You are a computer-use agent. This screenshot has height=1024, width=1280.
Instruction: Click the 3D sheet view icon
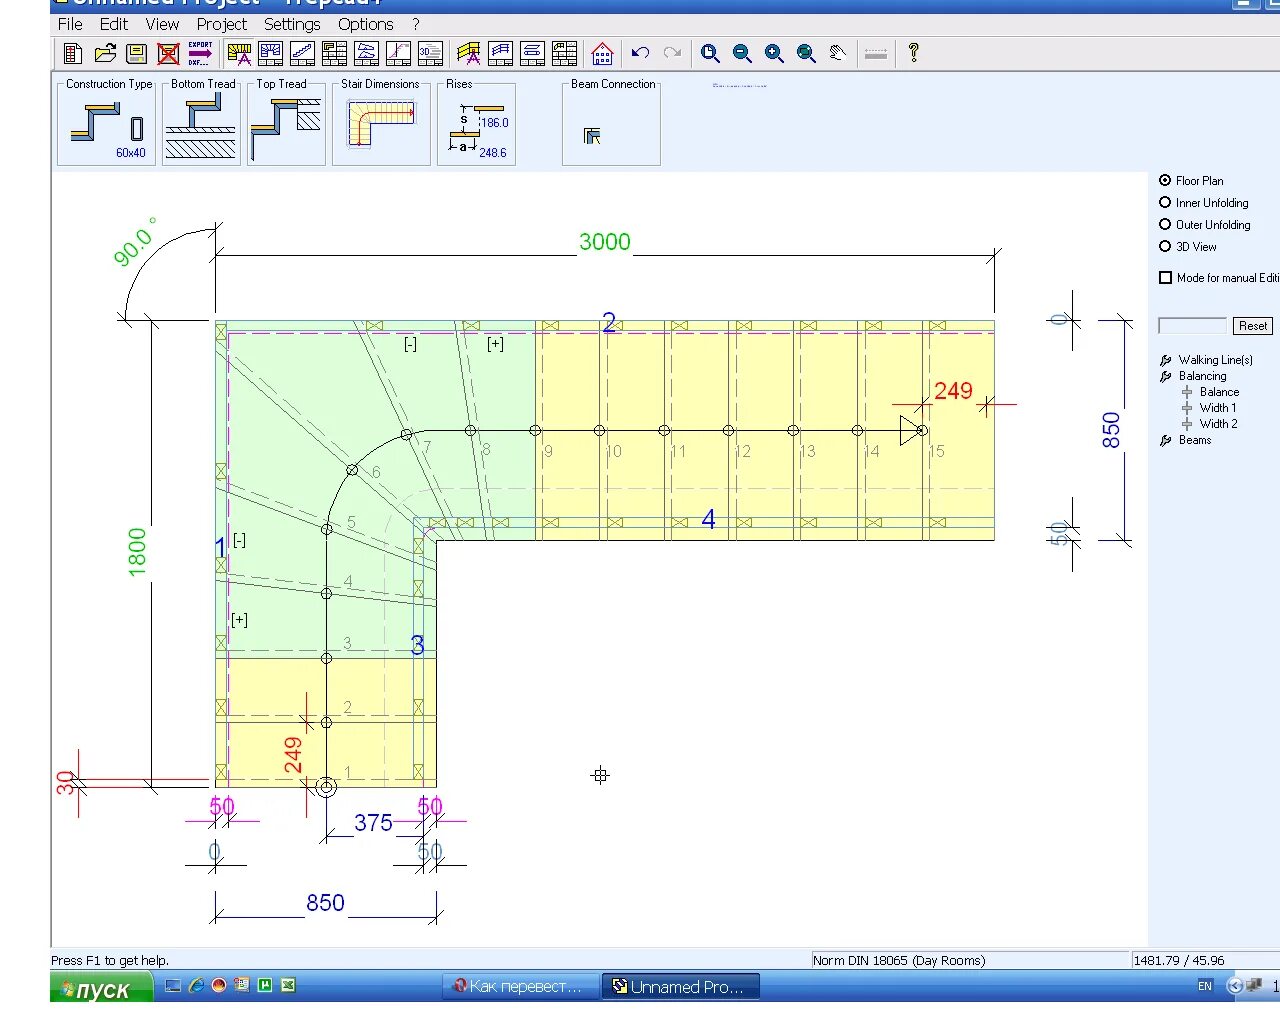[431, 53]
